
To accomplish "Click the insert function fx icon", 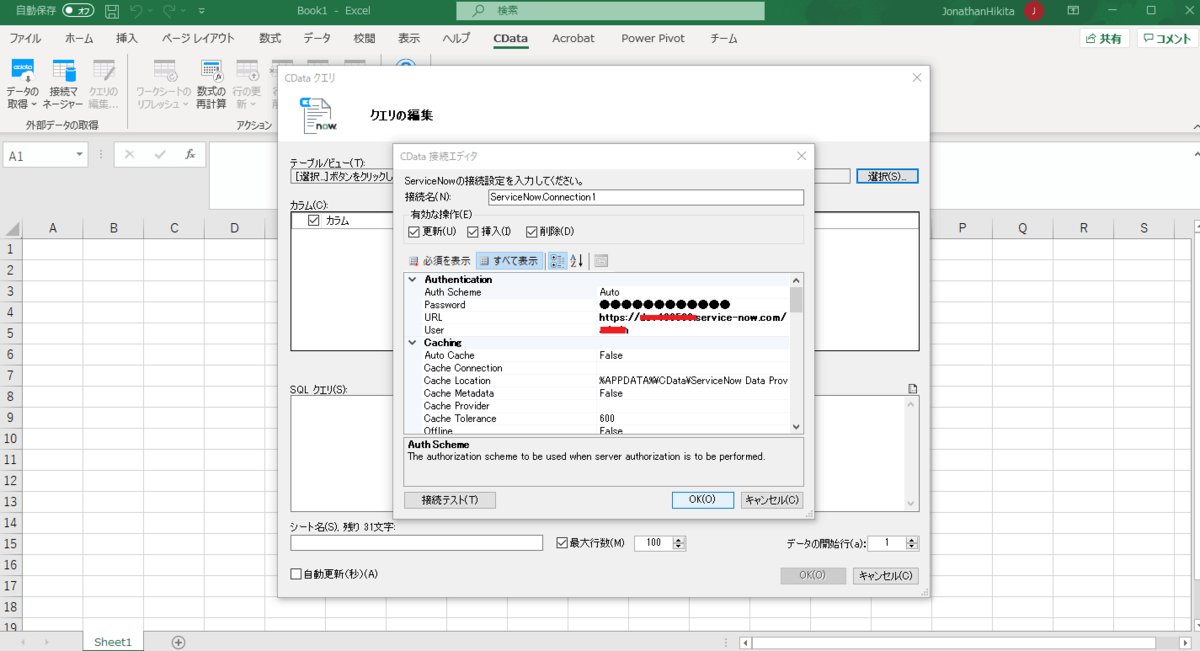I will (189, 155).
